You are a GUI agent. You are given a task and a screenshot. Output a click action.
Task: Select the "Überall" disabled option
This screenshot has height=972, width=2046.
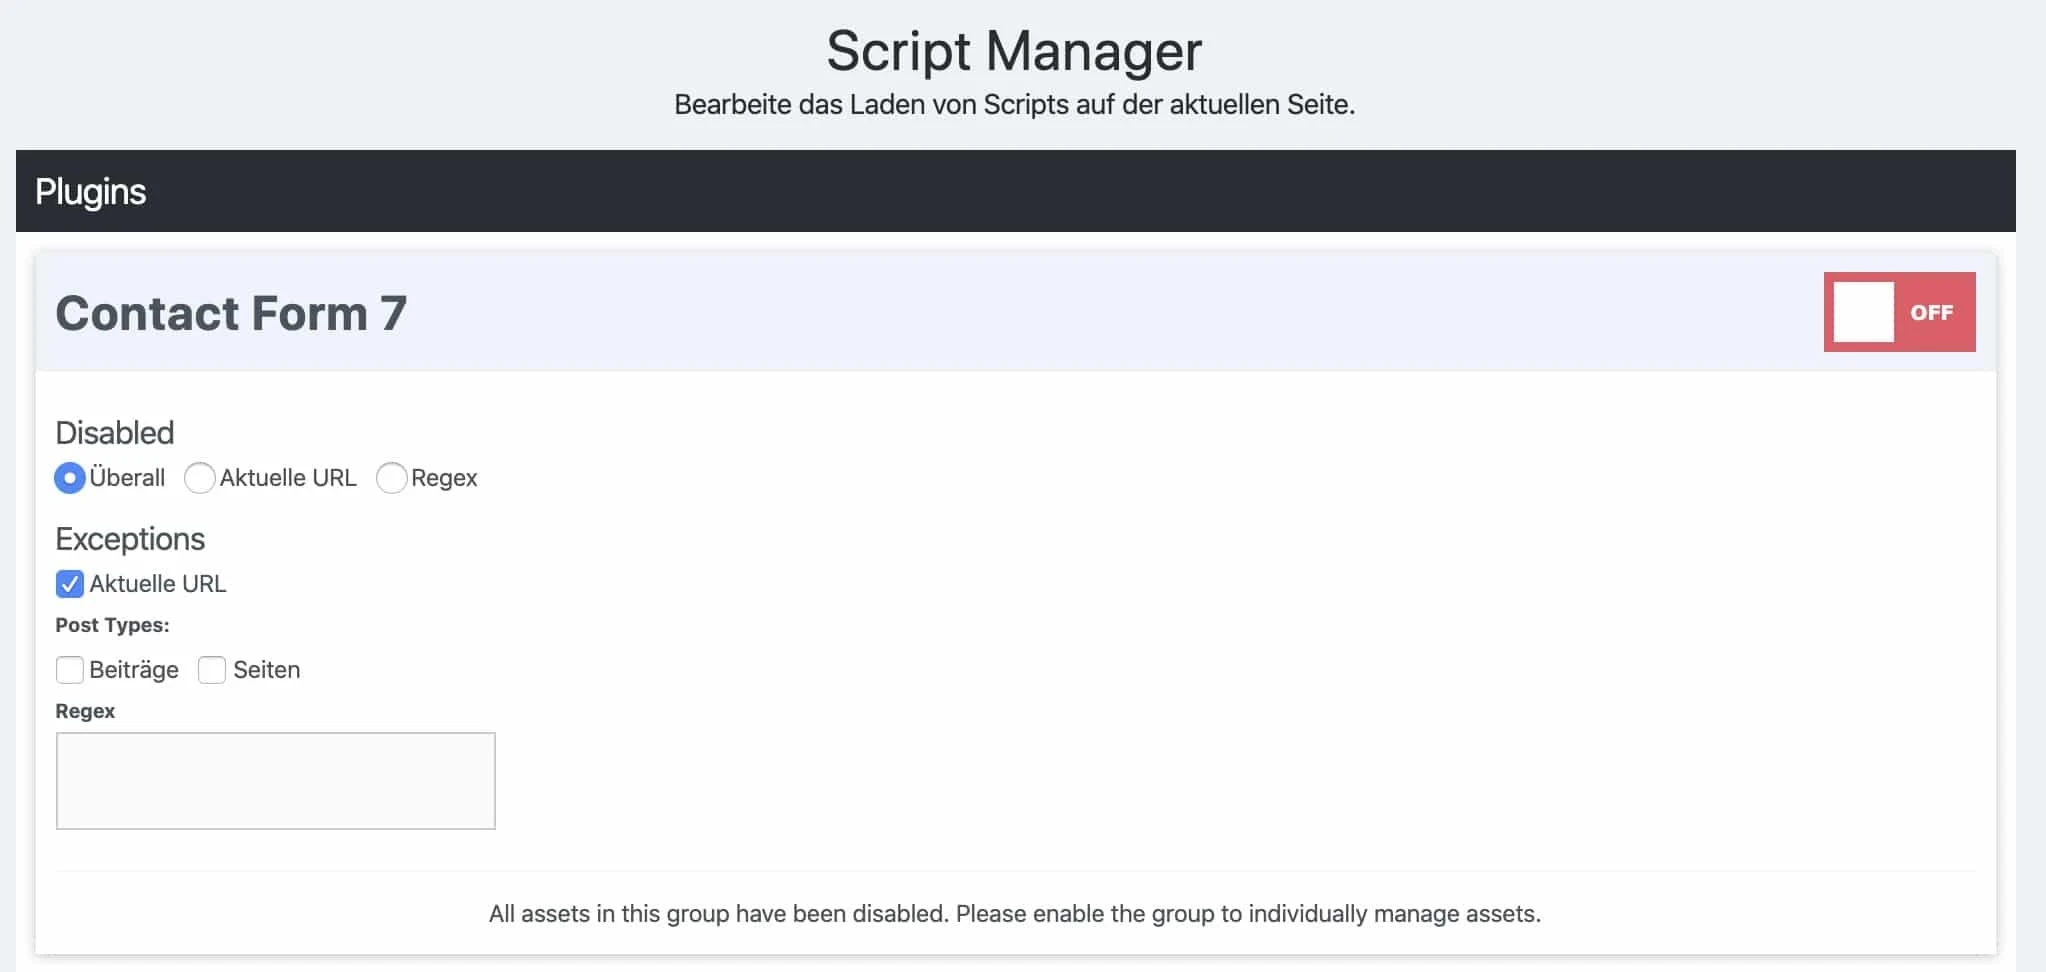(x=68, y=478)
